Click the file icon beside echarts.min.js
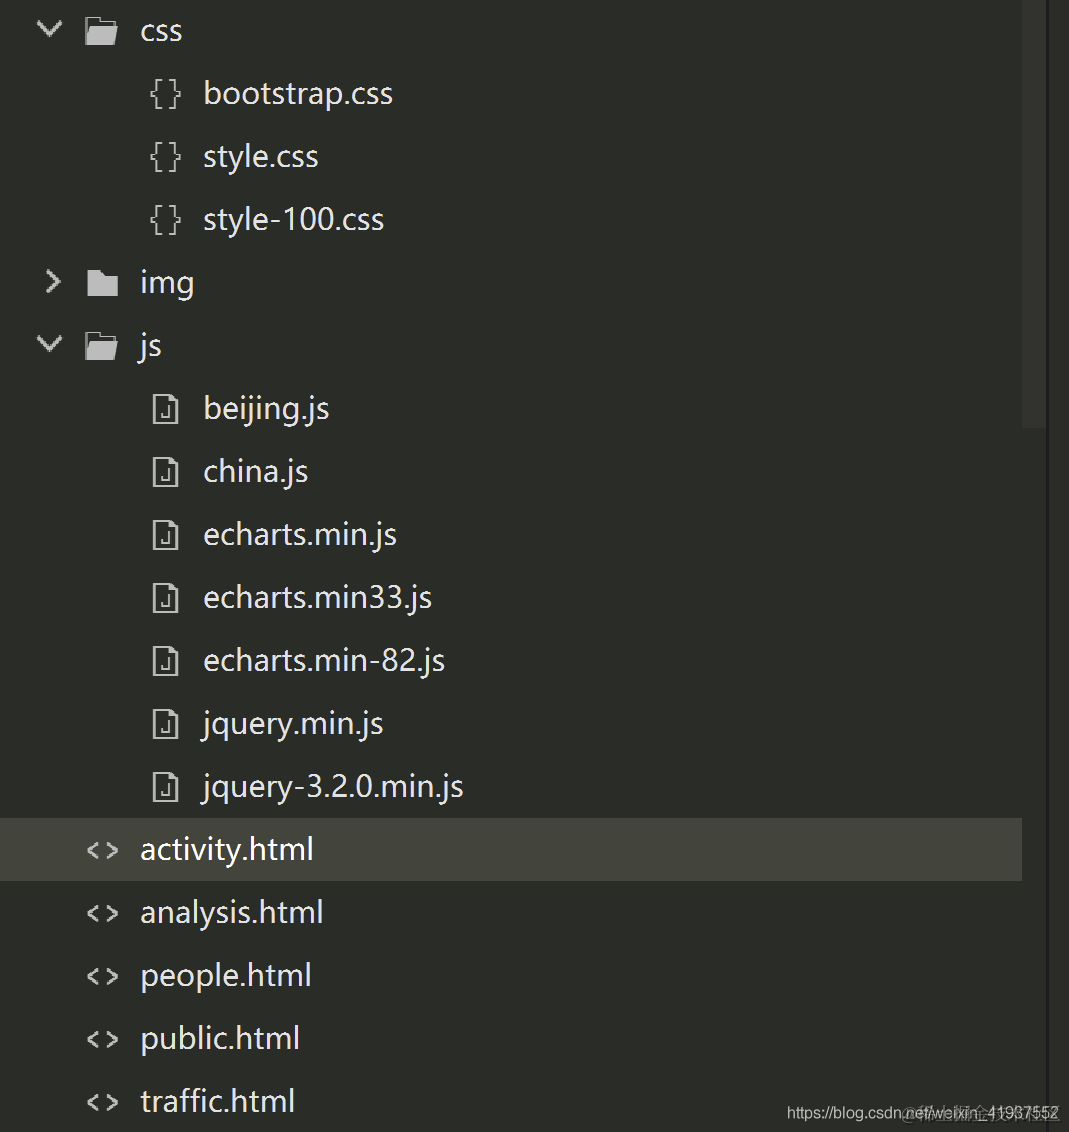 pos(165,535)
